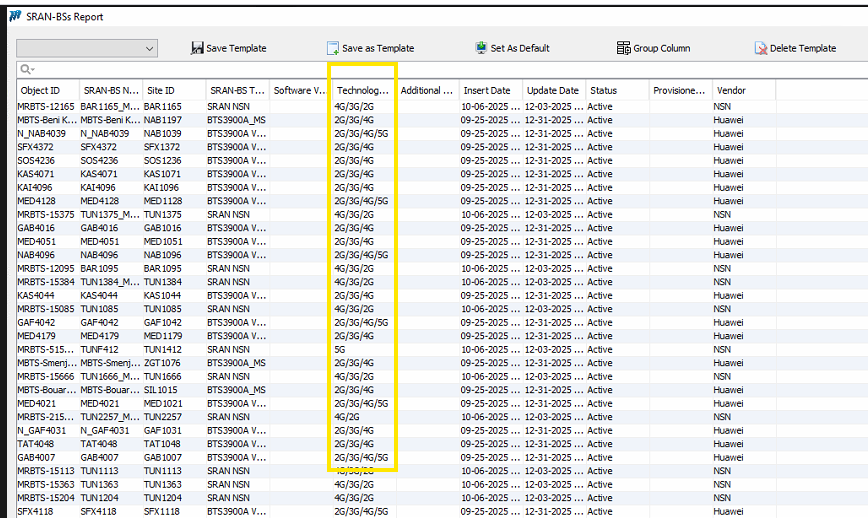868x518 pixels.
Task: Click the Insert Date column header
Action: [x=486, y=90]
